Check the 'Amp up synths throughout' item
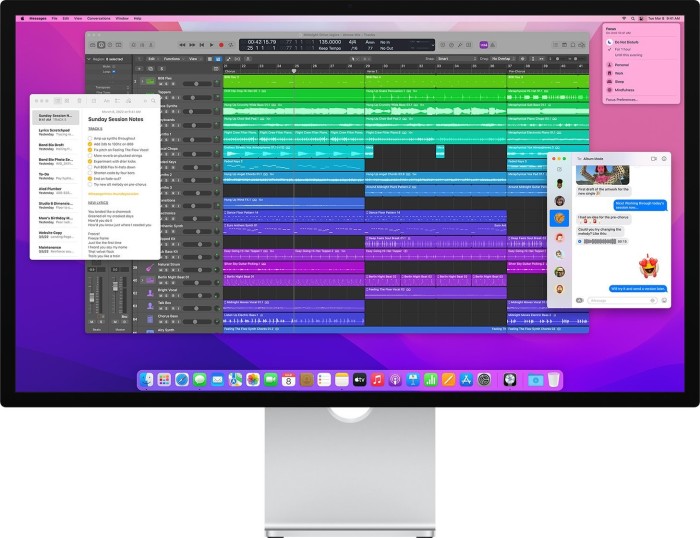The width and height of the screenshot is (700, 538). [92, 136]
